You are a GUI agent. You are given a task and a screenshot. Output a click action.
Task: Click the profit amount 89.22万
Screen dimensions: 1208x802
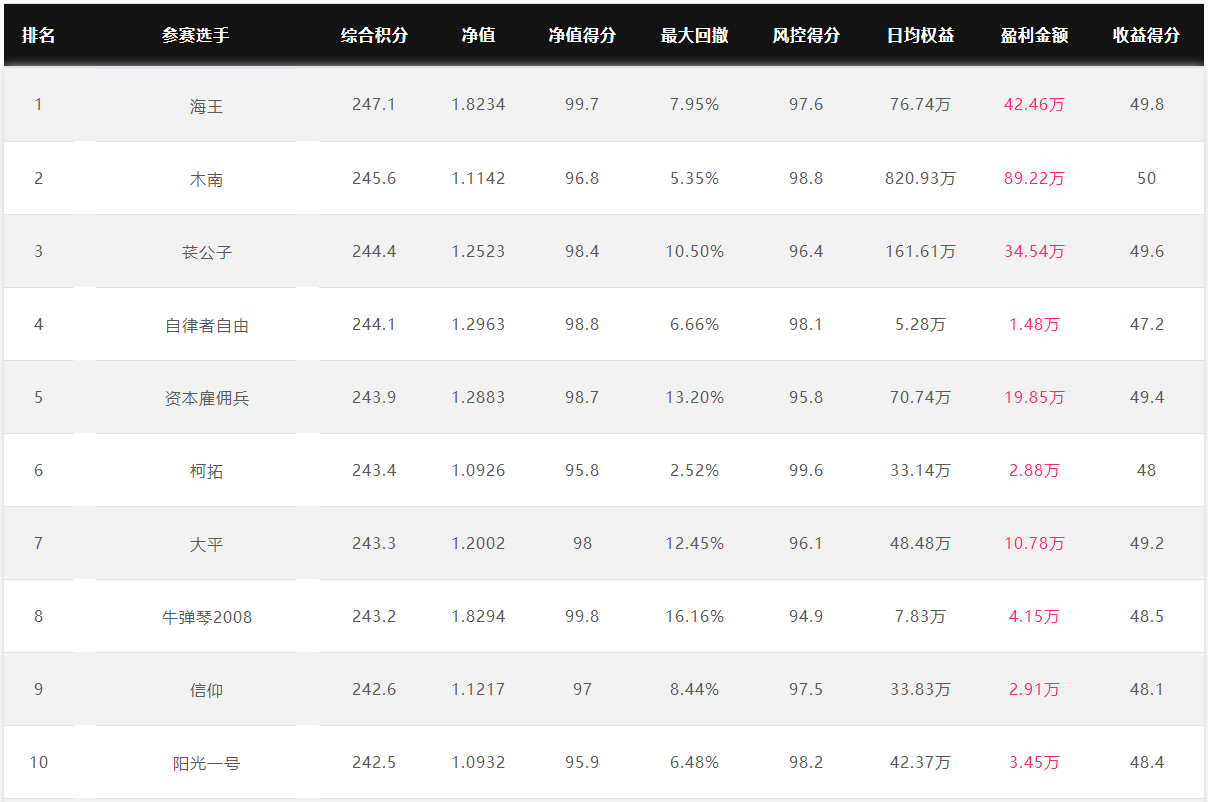1034,179
